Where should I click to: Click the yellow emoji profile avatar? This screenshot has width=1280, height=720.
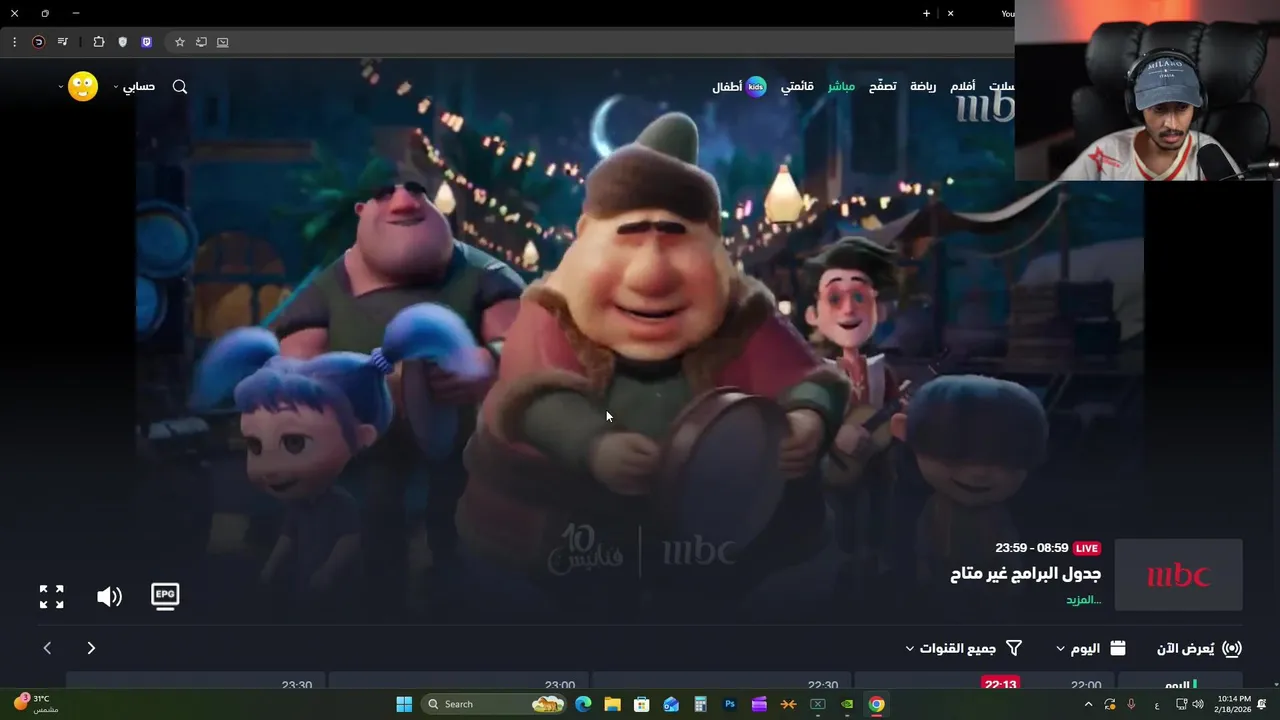pos(83,86)
